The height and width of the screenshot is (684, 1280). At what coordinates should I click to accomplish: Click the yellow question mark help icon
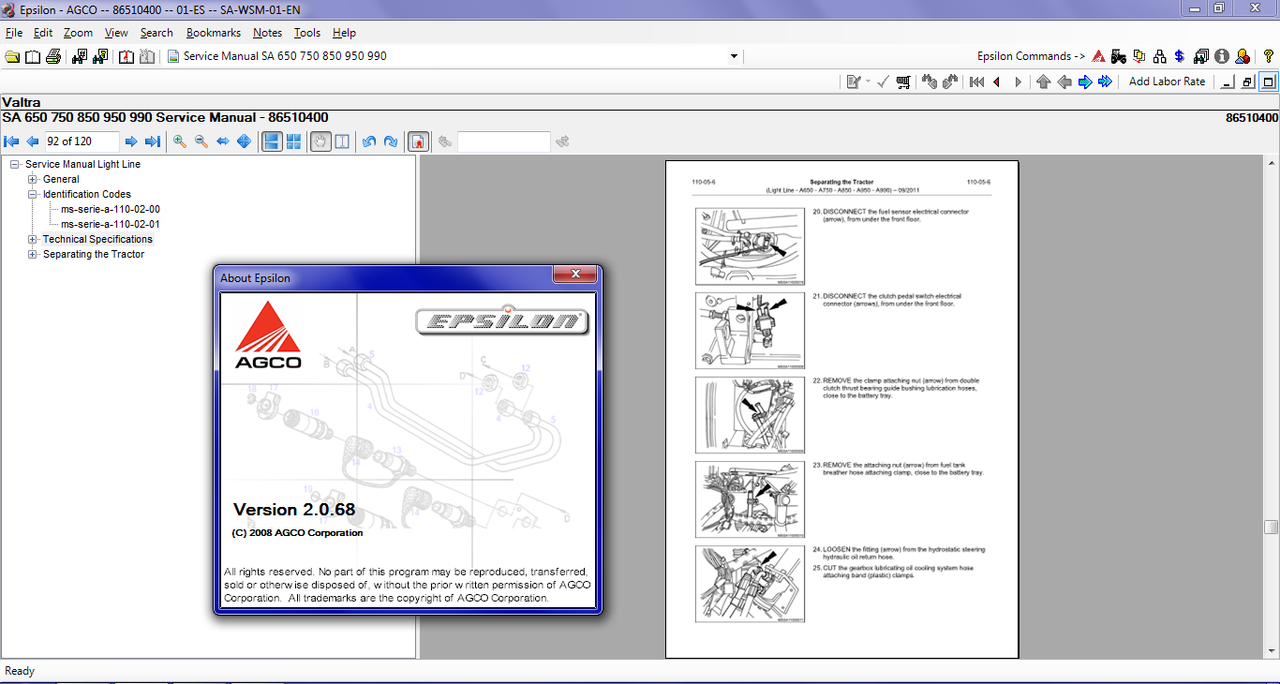coord(1268,56)
